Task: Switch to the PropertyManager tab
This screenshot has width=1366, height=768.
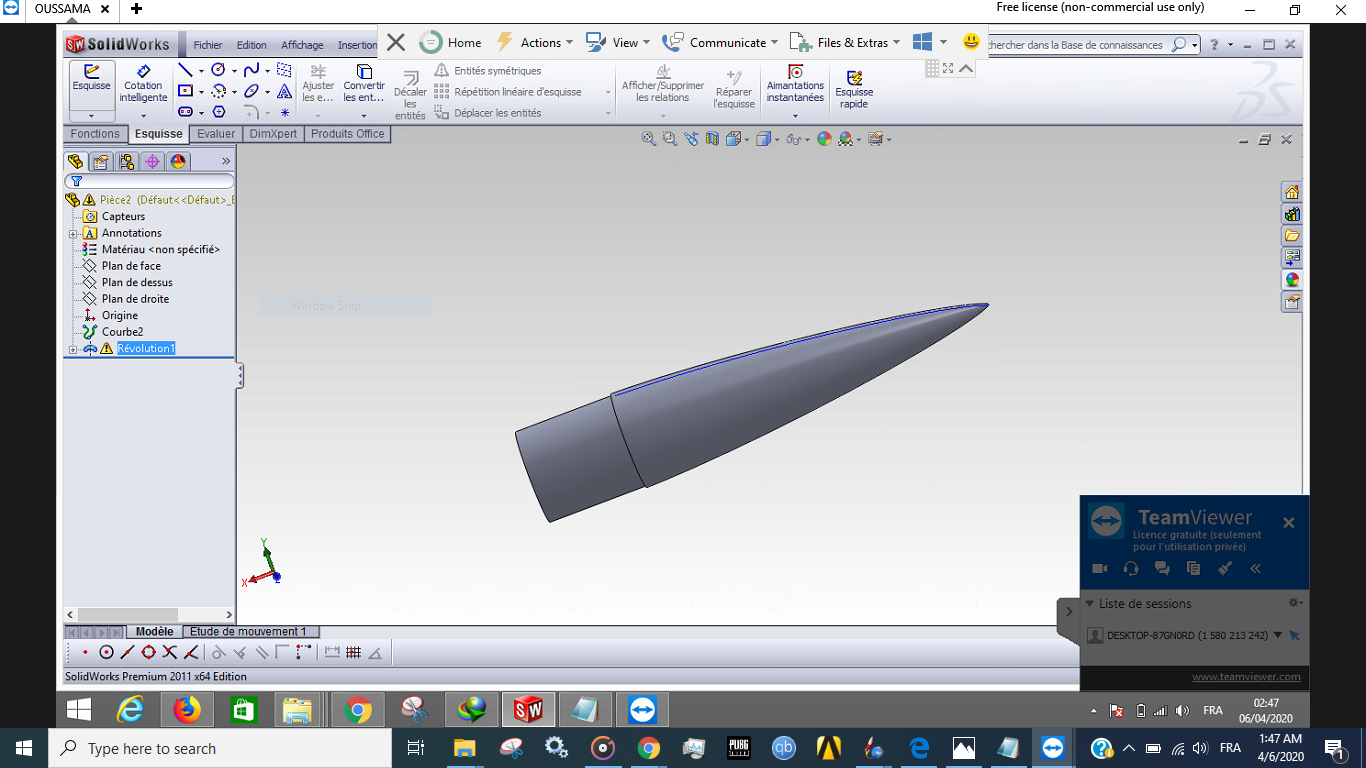Action: (x=101, y=161)
